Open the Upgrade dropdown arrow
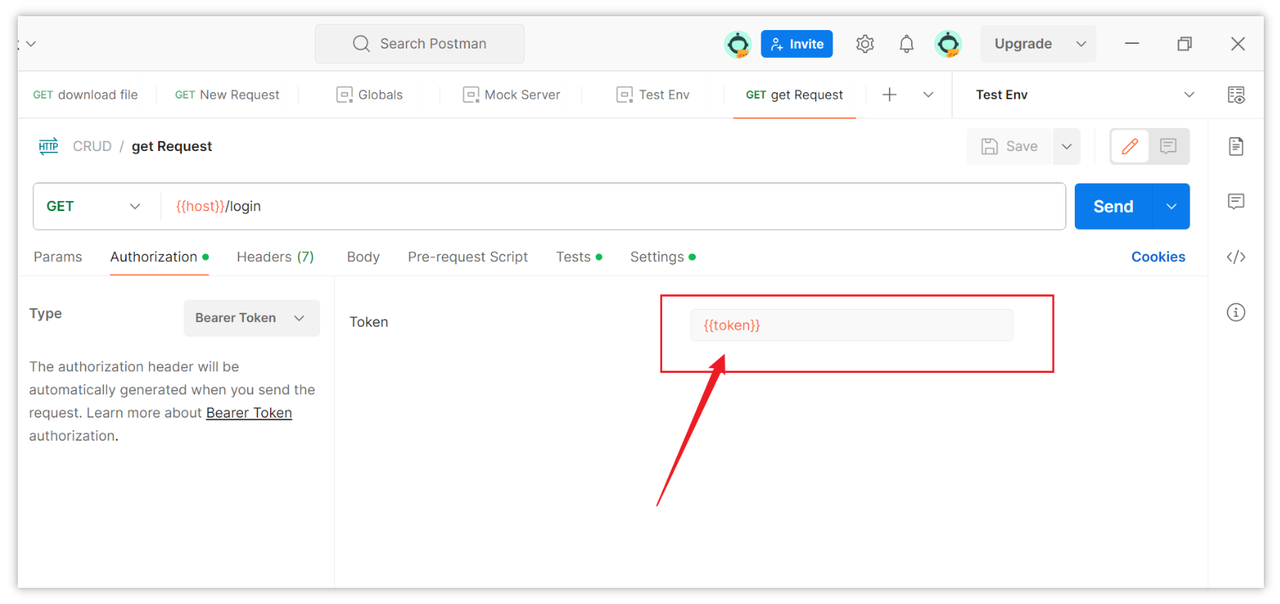The height and width of the screenshot is (604, 1280). 1080,44
